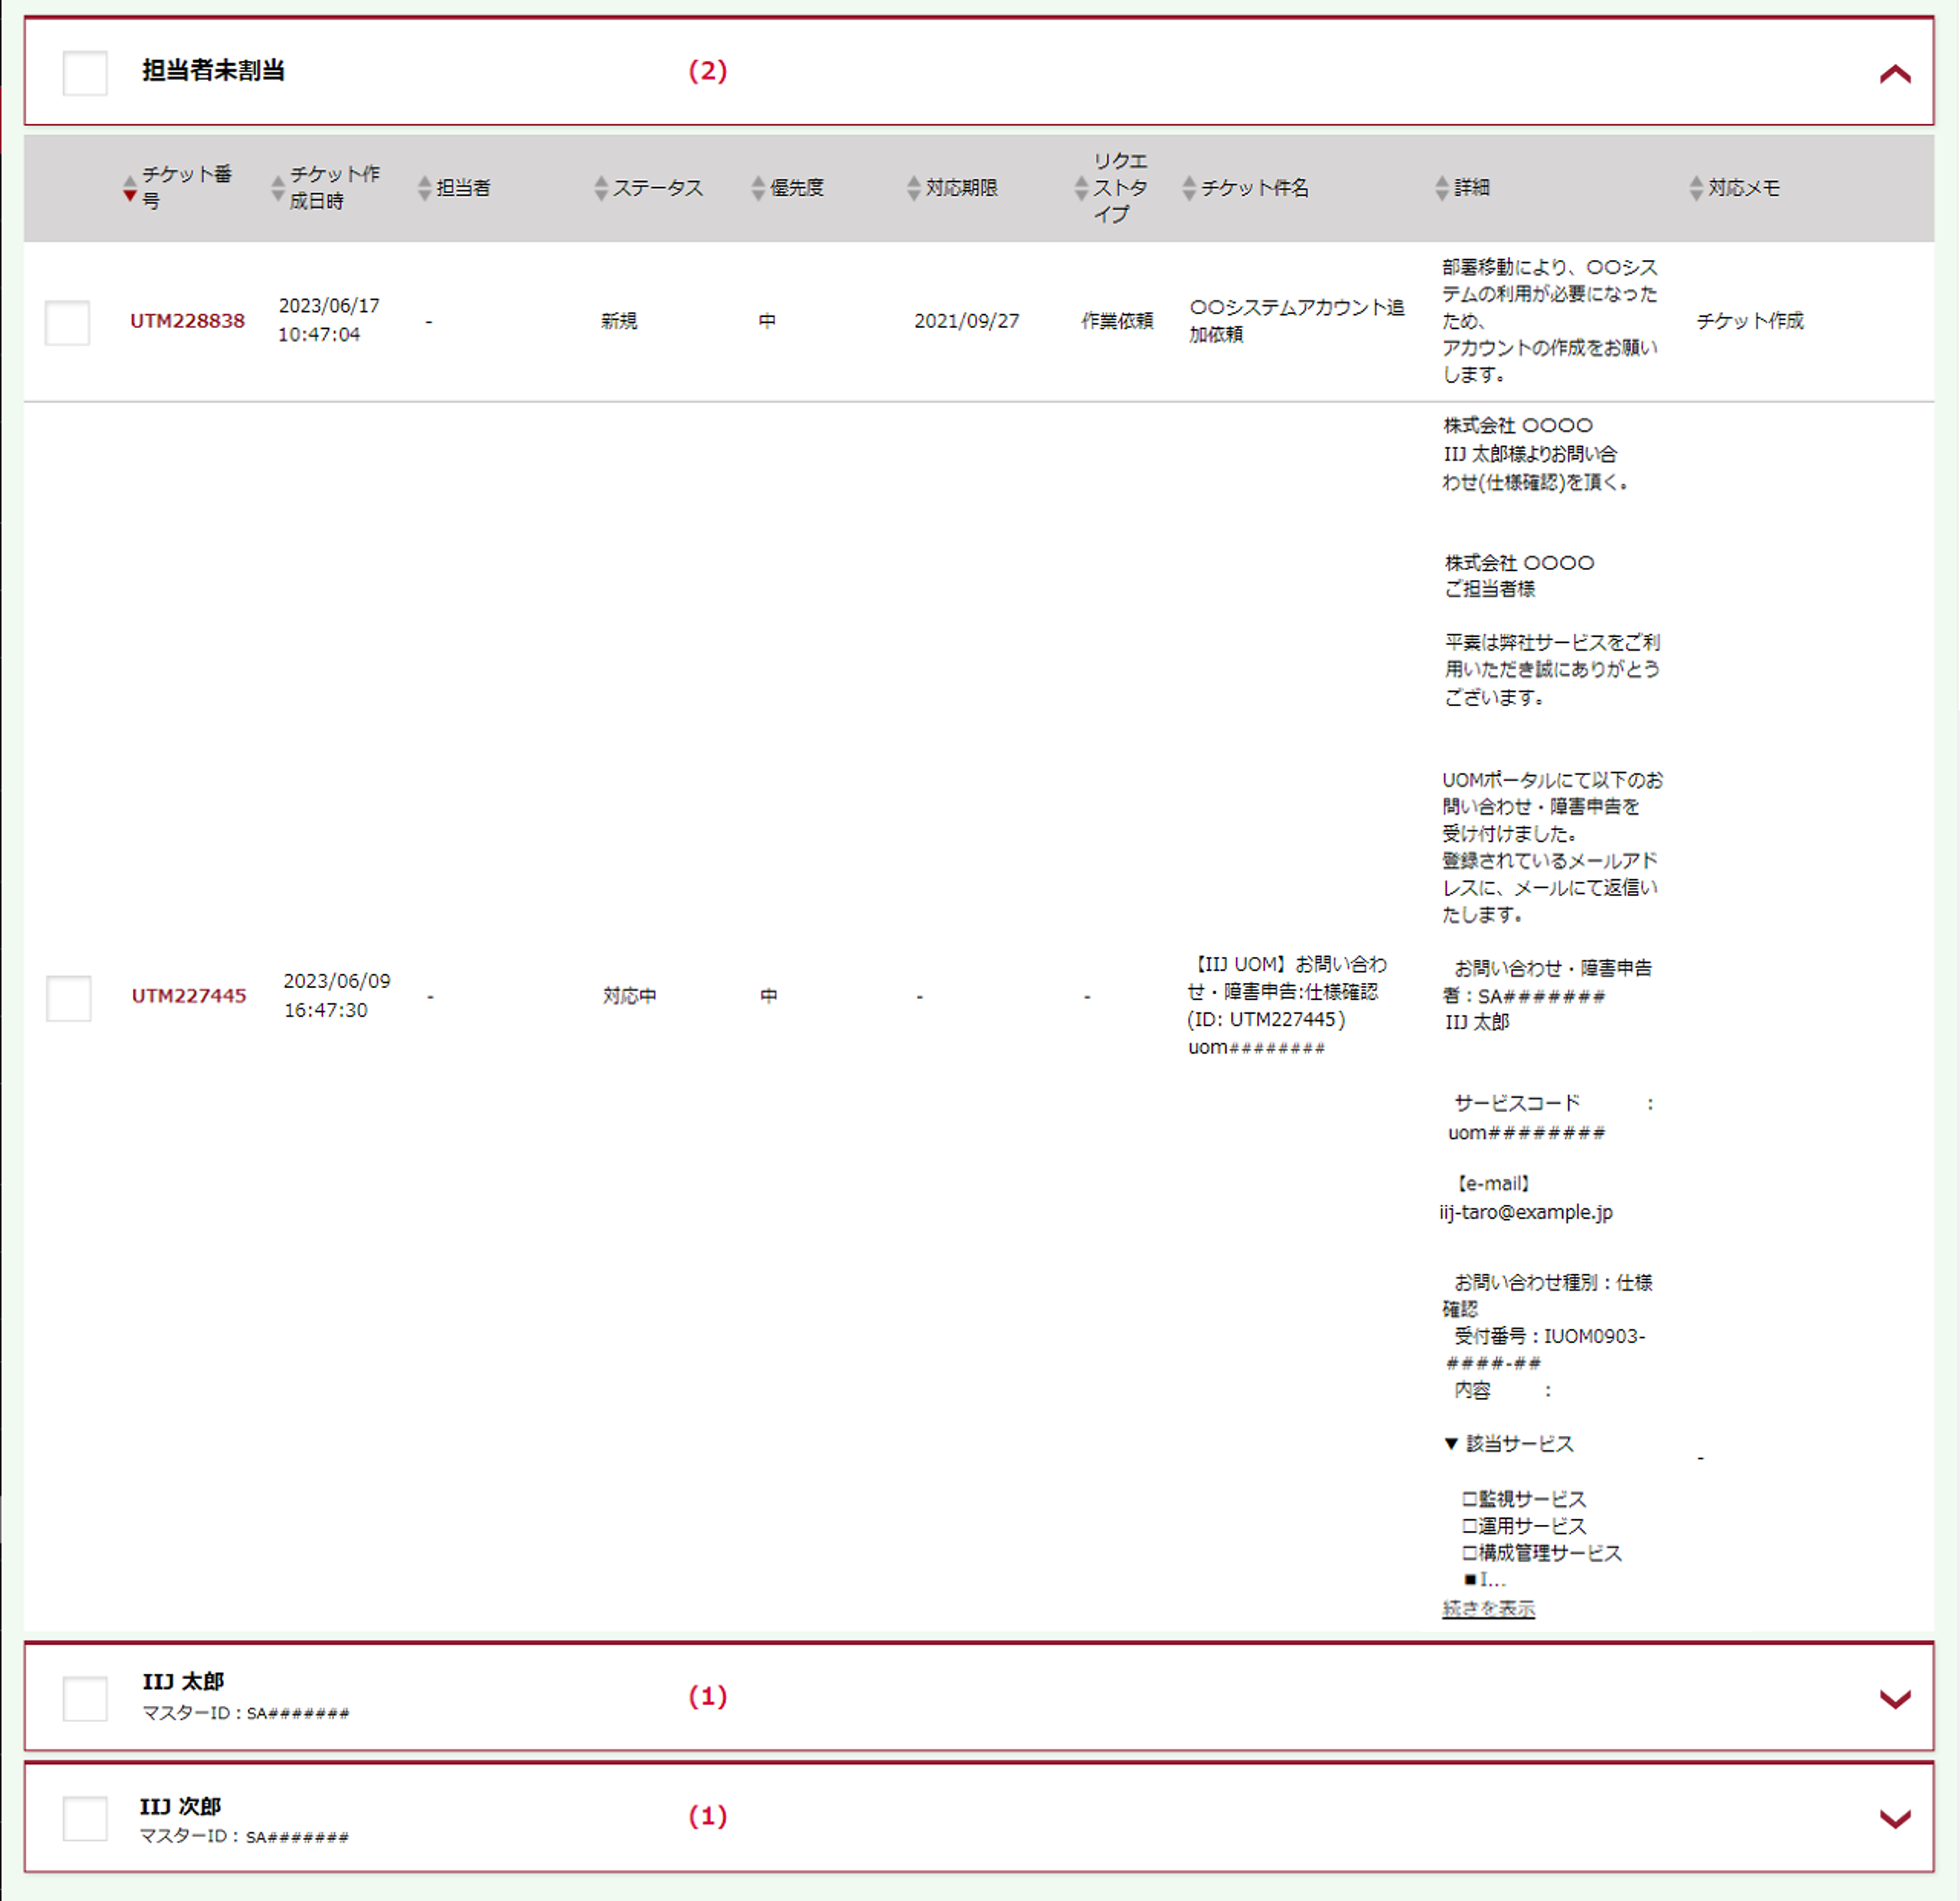Open ticket link UTM227445
The width and height of the screenshot is (1960, 1901).
tap(189, 996)
